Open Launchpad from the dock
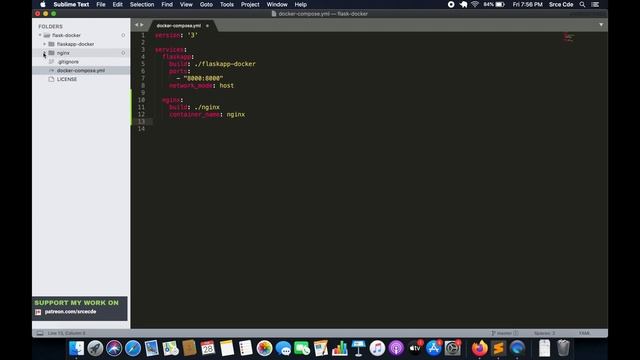The image size is (640, 360). tap(95, 348)
